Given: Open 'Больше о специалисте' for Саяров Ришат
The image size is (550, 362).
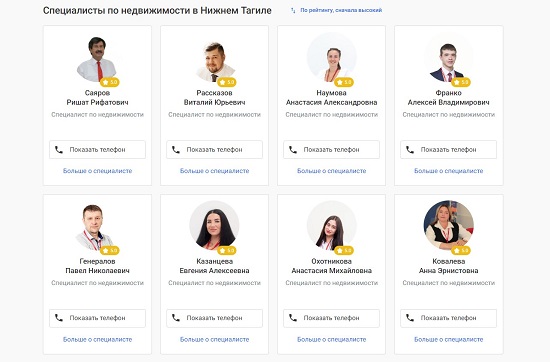Looking at the screenshot, I should tap(98, 171).
